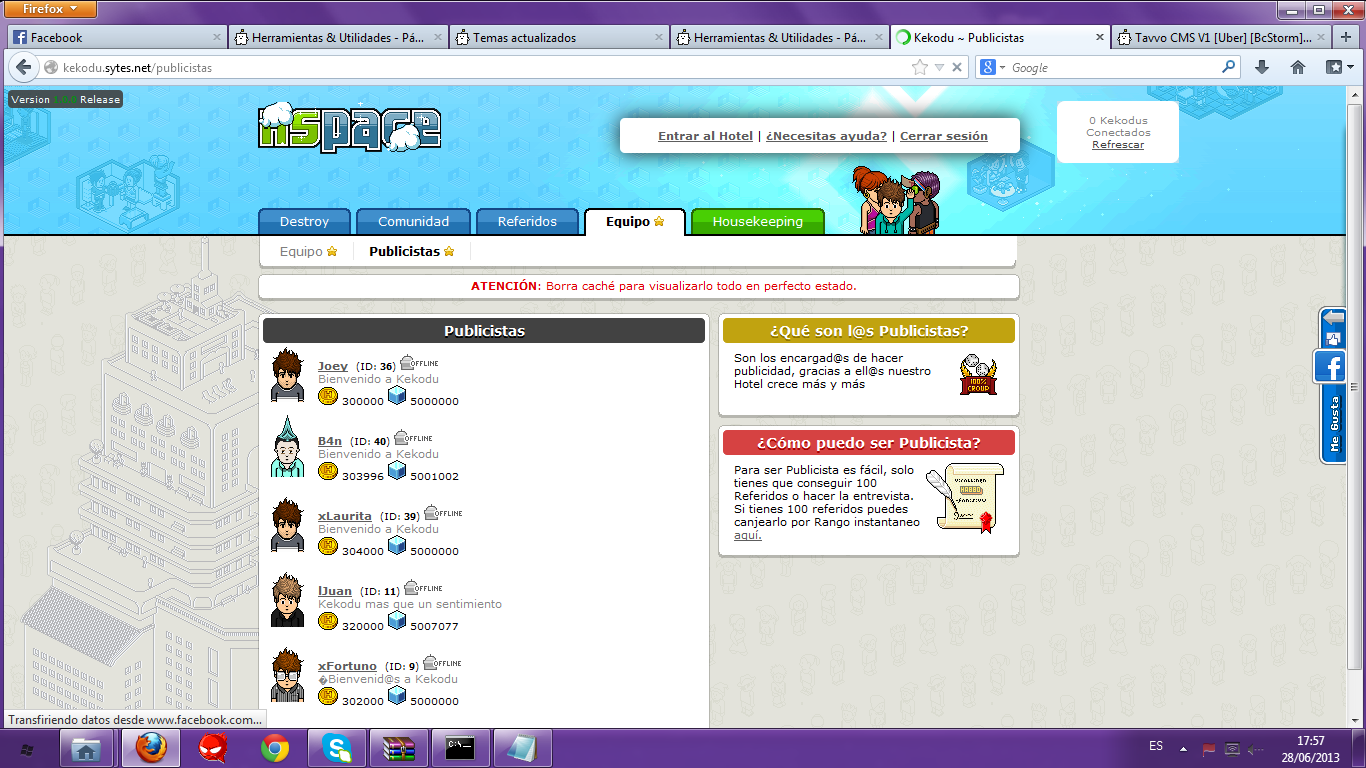The height and width of the screenshot is (768, 1366).
Task: Open the Google search engine dropdown
Action: pyautogui.click(x=993, y=67)
